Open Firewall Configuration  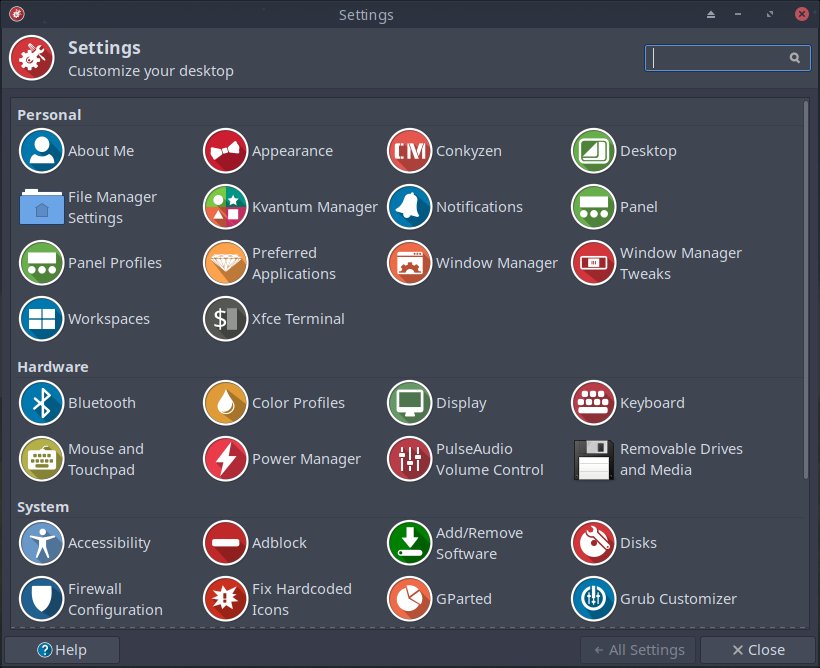[x=41, y=599]
